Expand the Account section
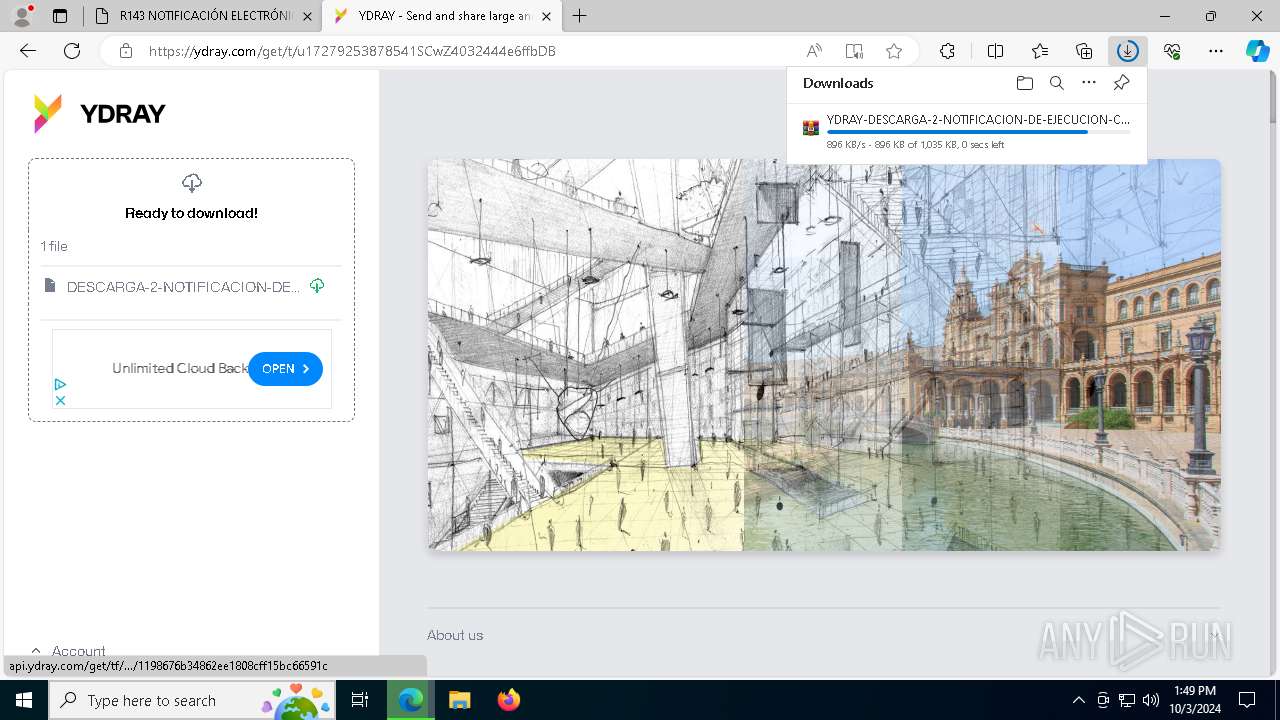Image resolution: width=1280 pixels, height=720 pixels. (68, 651)
